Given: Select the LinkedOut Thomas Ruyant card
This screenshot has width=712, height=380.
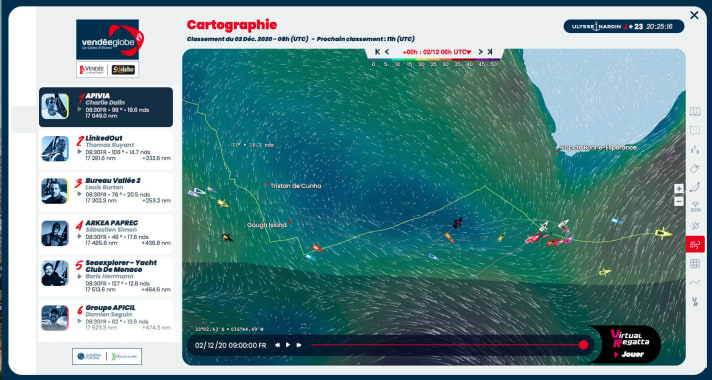Looking at the screenshot, I should point(106,149).
